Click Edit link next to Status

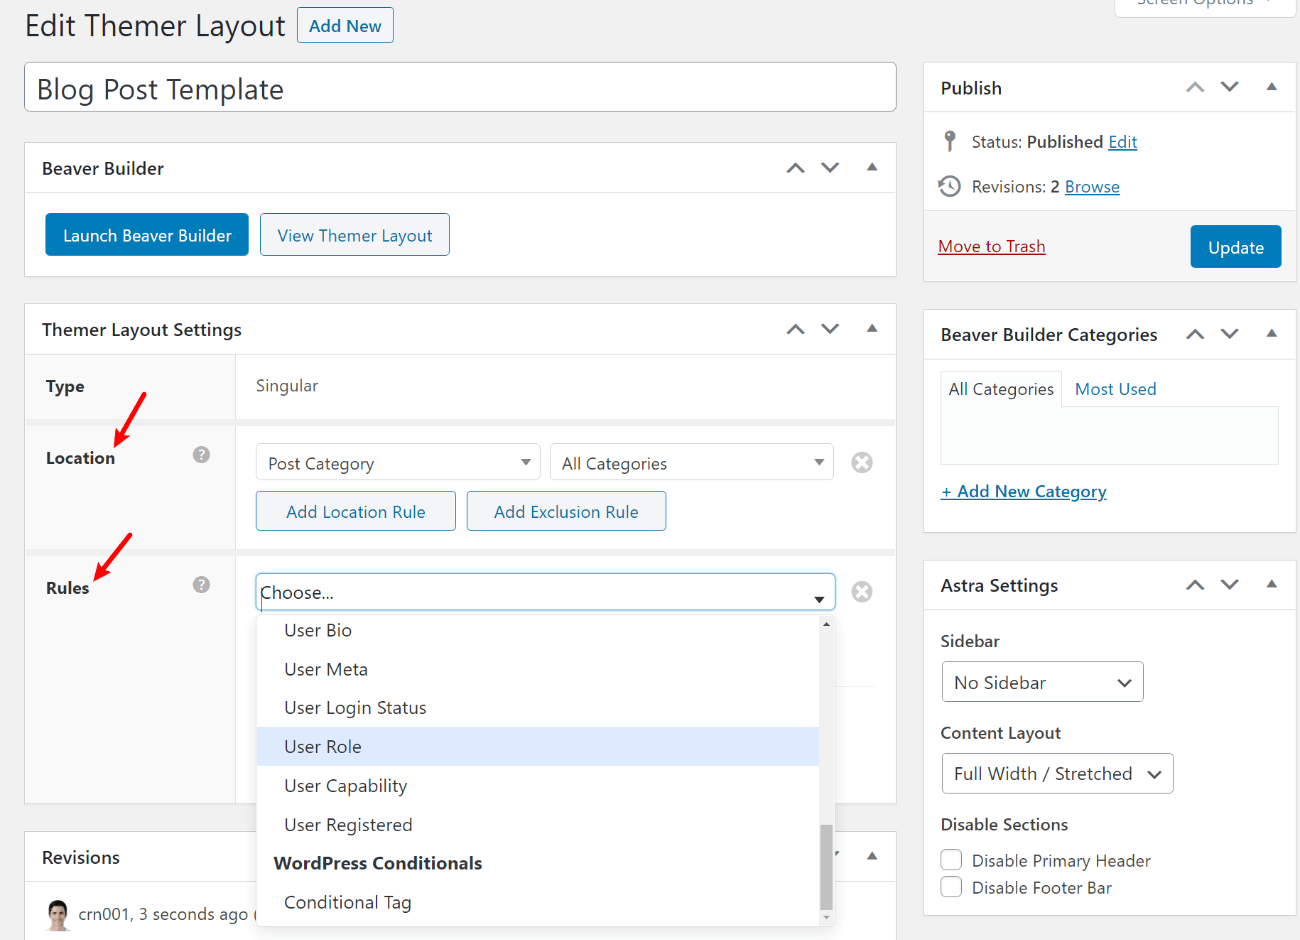(x=1123, y=142)
